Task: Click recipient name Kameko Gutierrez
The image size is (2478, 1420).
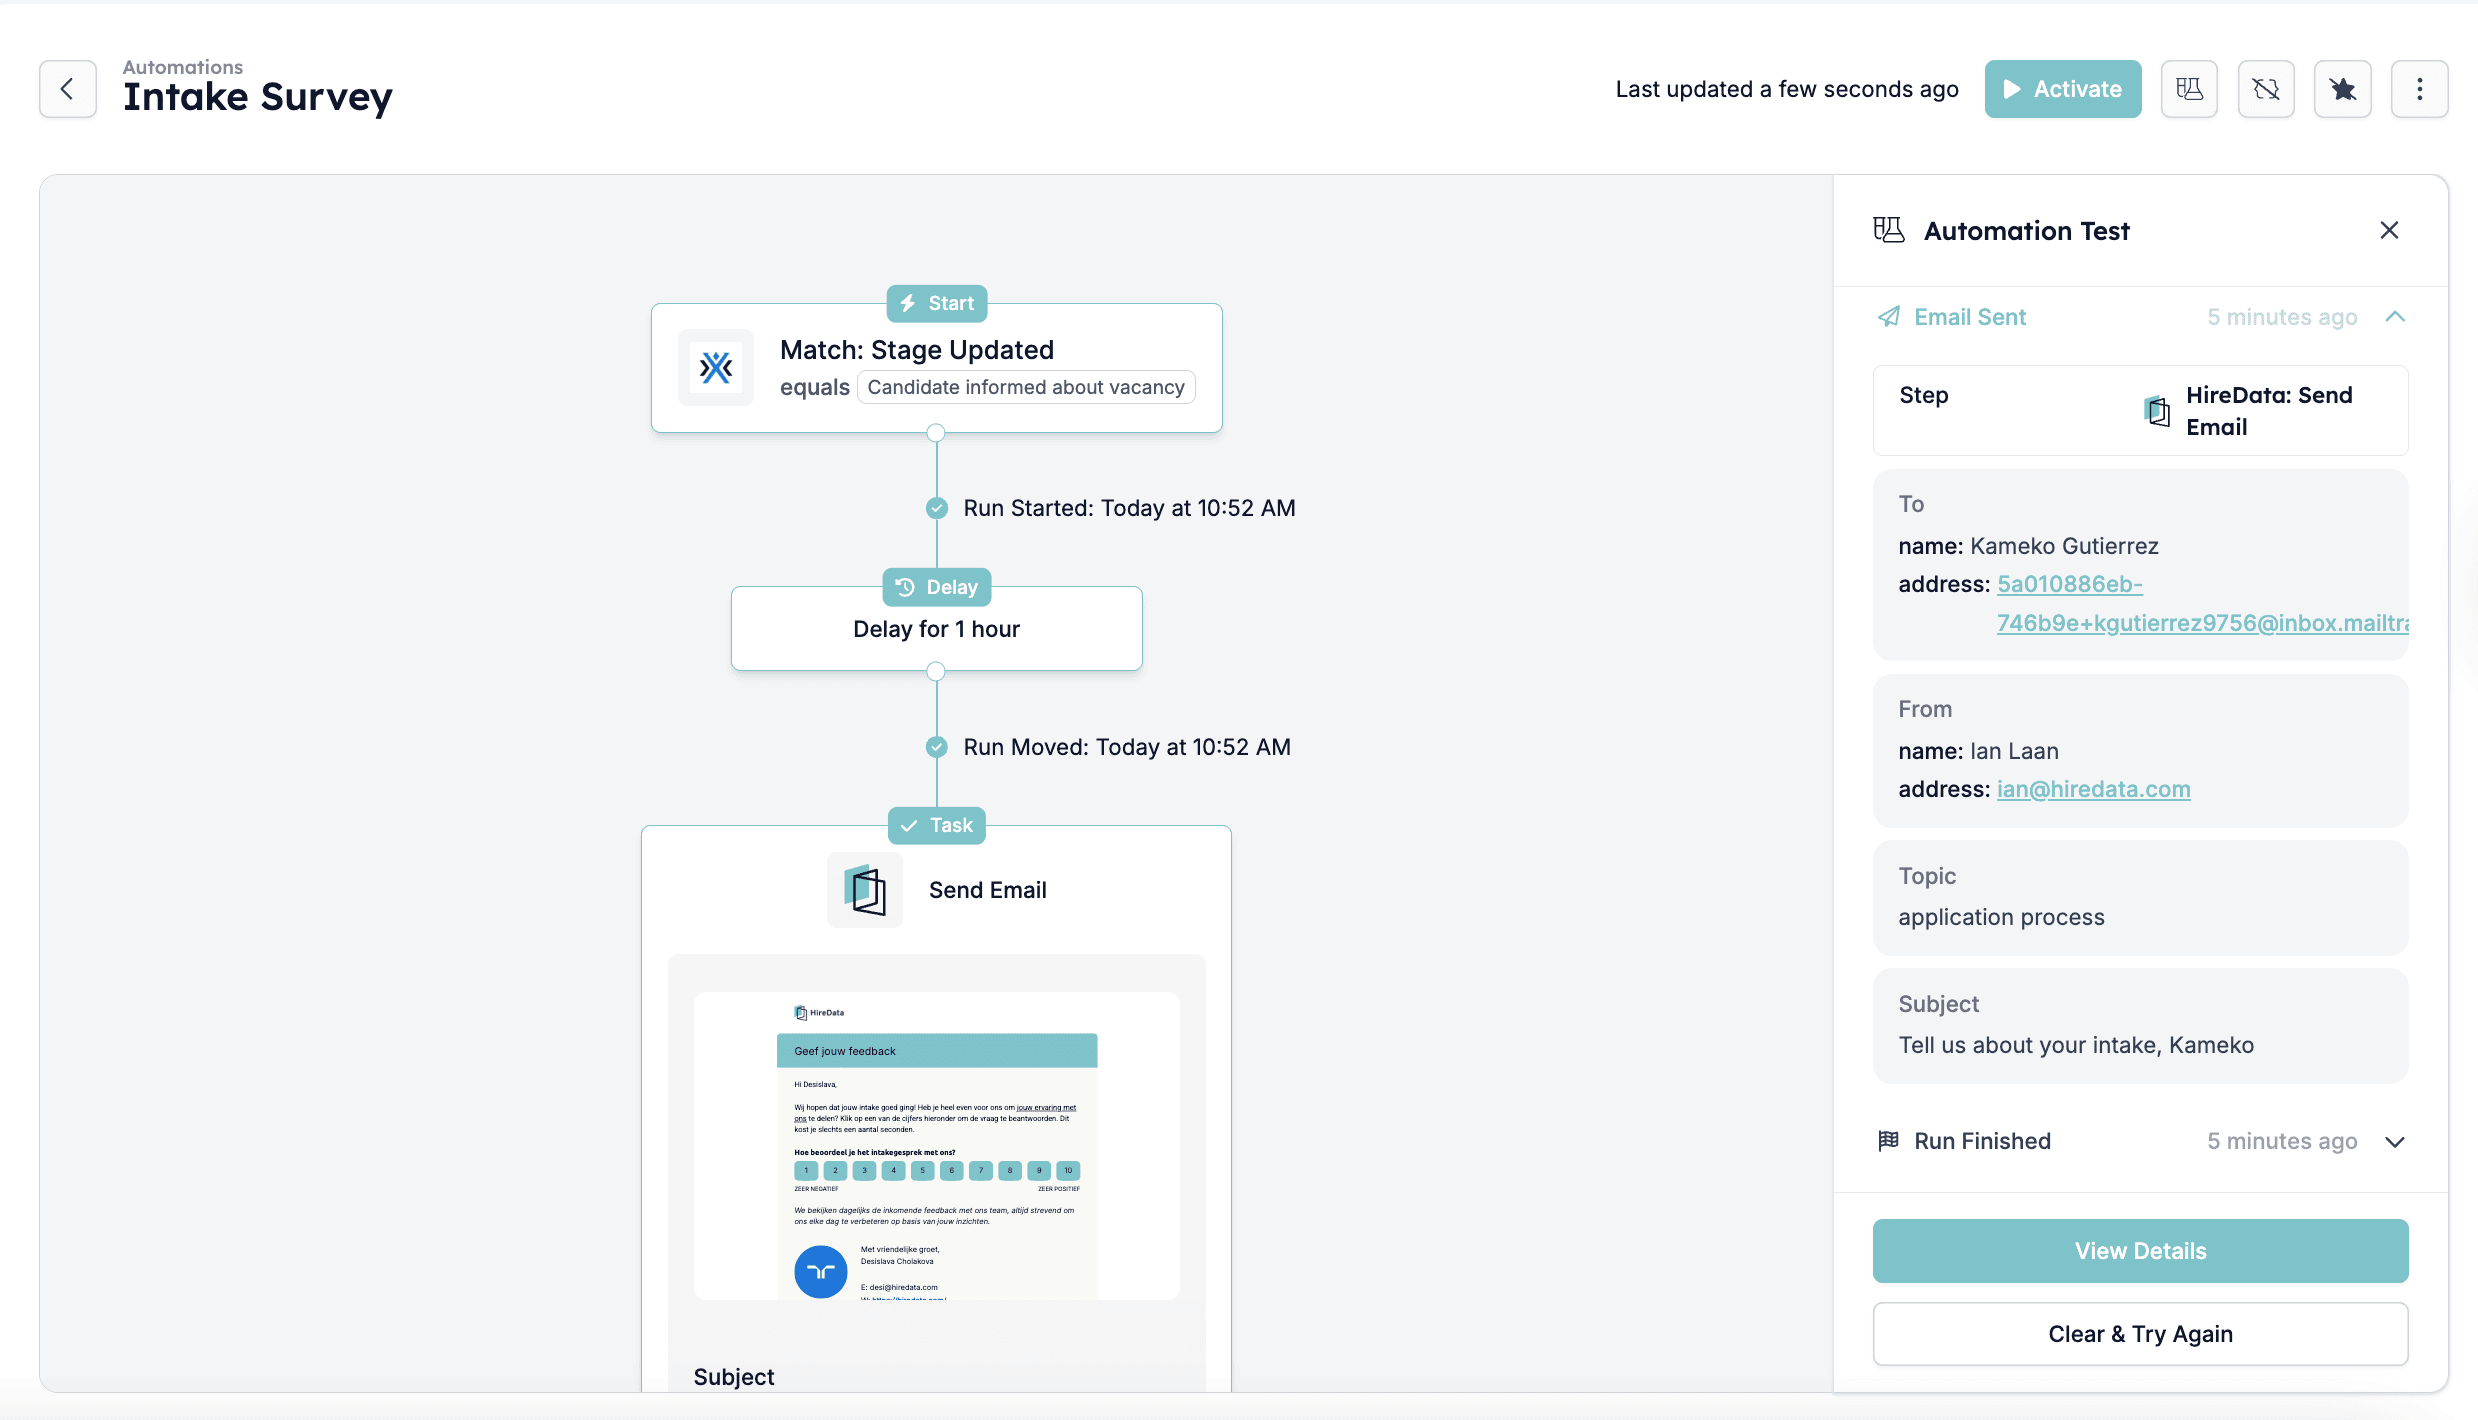Action: click(2064, 546)
